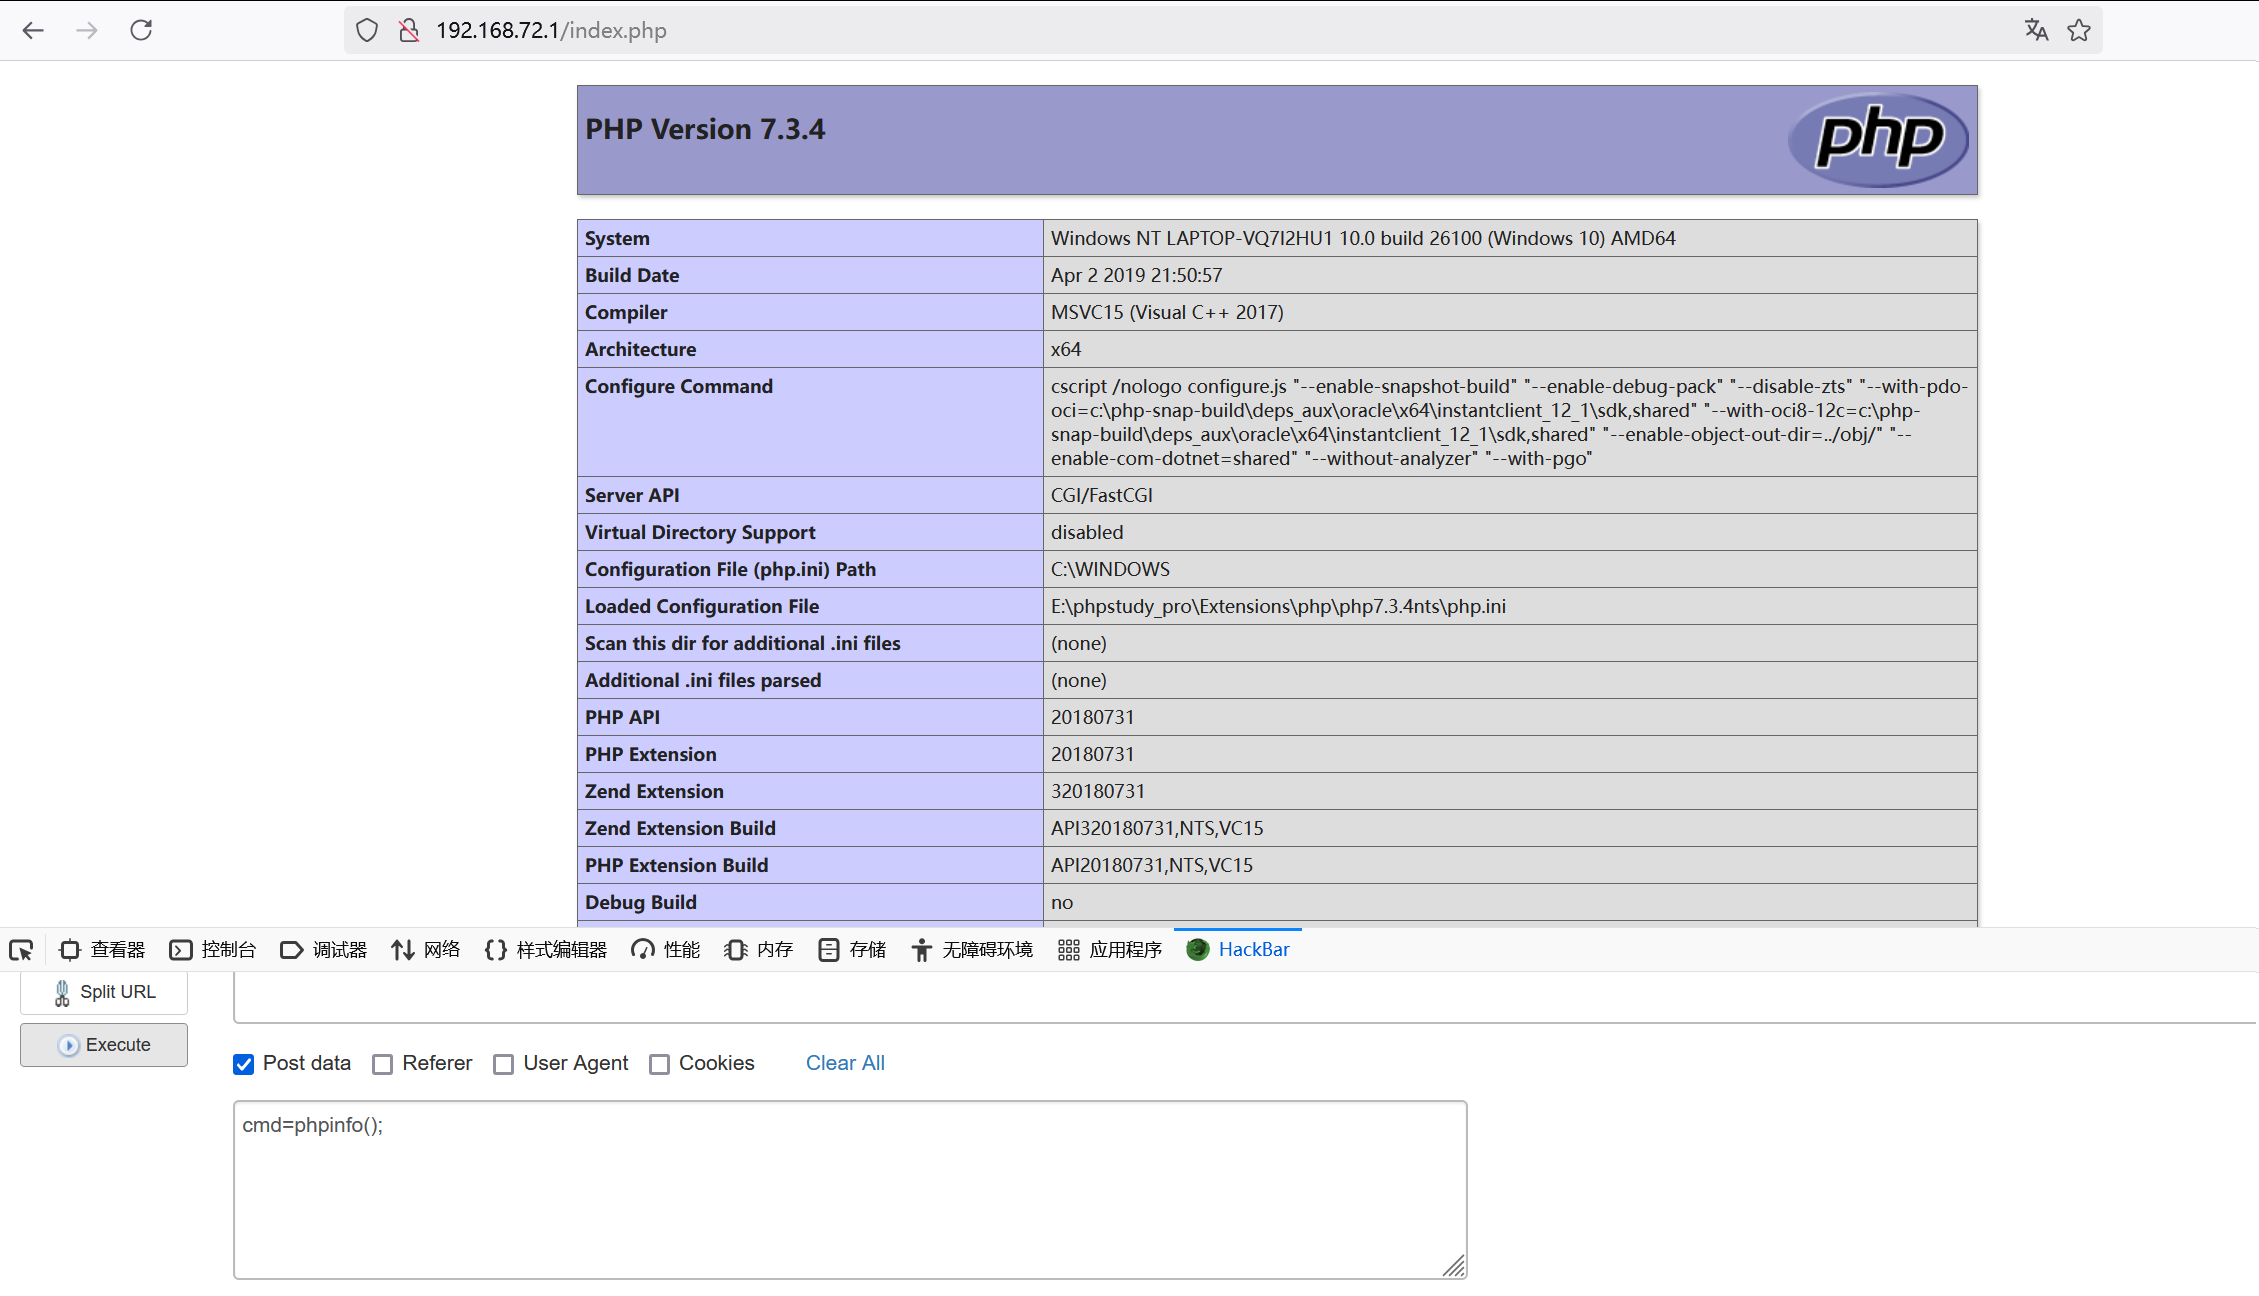Click the Build Date value Apr 2 2019
This screenshot has height=1296, width=2259.
coord(1136,275)
